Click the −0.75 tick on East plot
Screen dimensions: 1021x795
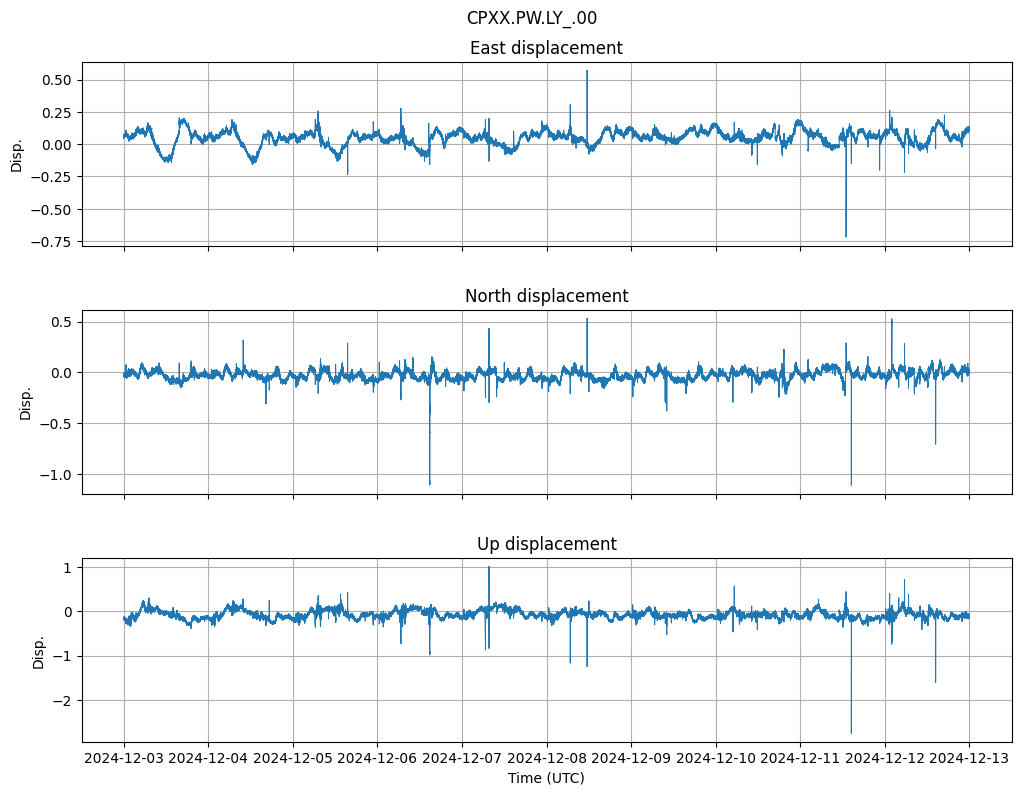click(x=54, y=242)
